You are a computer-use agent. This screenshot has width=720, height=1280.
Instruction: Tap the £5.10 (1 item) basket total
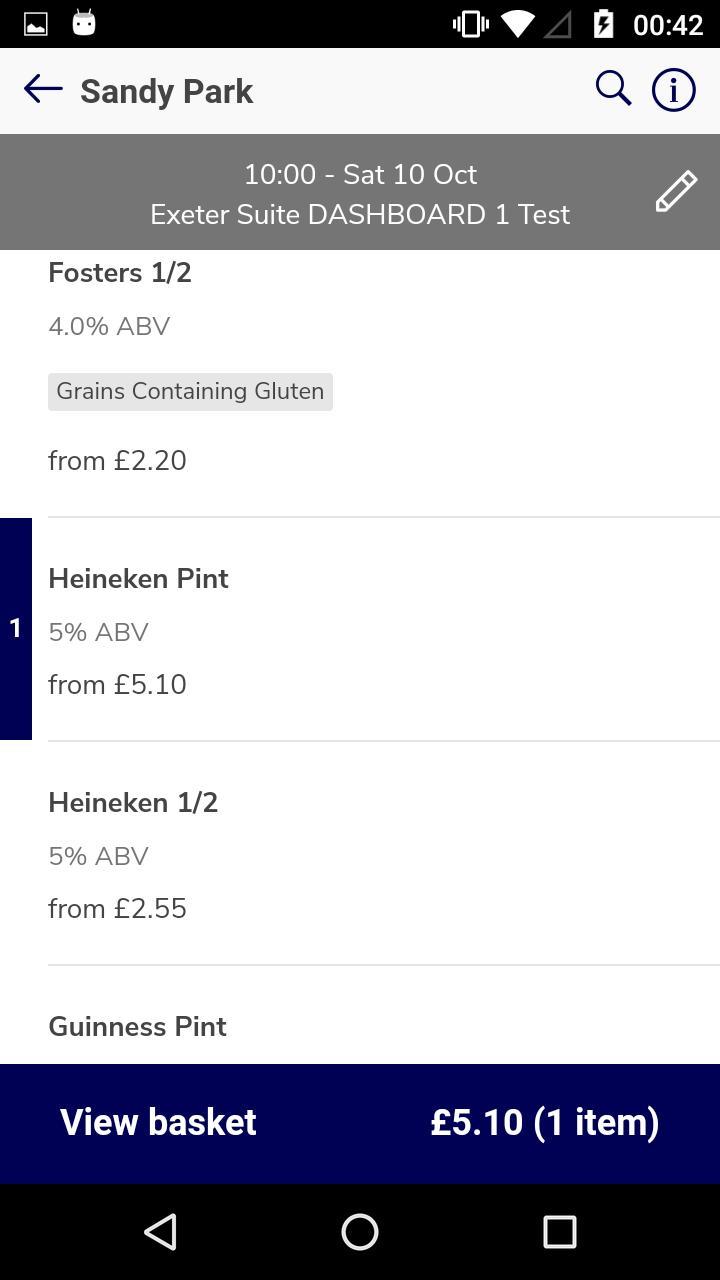coord(544,1122)
